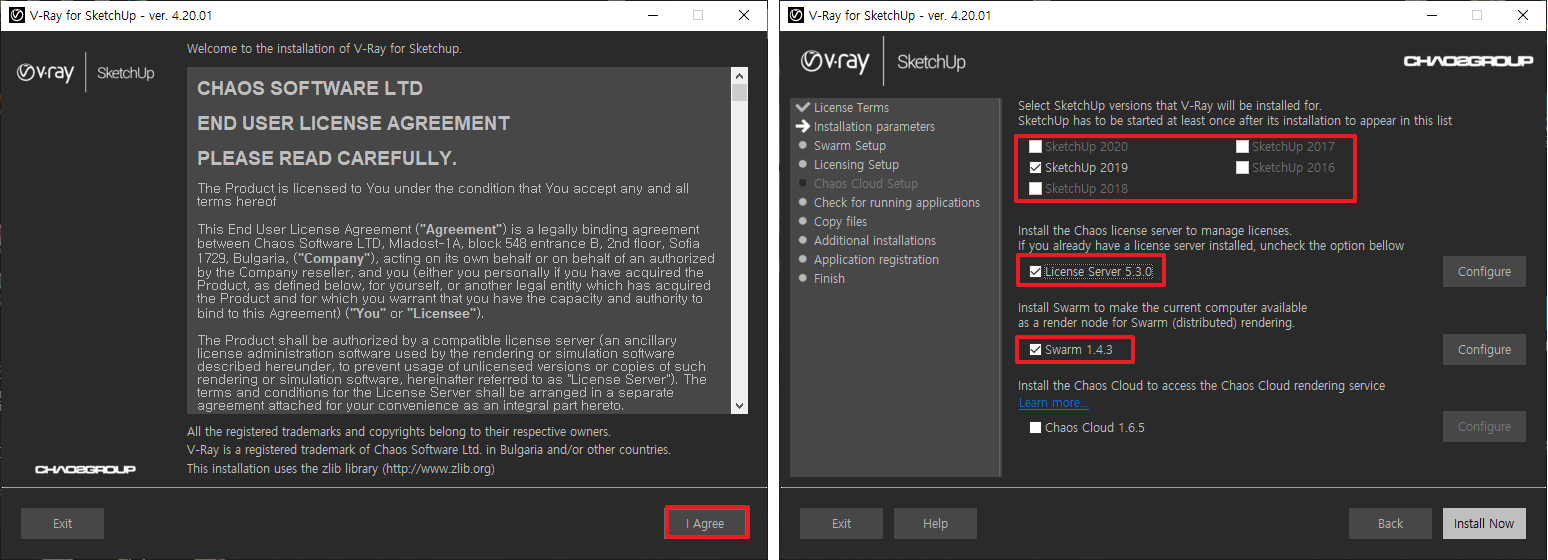Image resolution: width=1548 pixels, height=560 pixels.
Task: Minimize the left V-Ray installer window
Action: pyautogui.click(x=652, y=15)
